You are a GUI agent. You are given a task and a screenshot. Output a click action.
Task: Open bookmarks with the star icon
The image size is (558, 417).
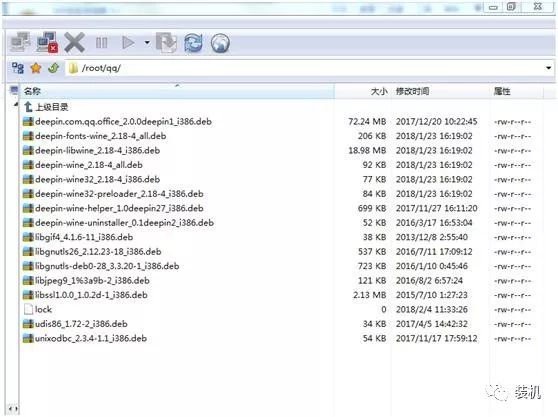[x=36, y=68]
